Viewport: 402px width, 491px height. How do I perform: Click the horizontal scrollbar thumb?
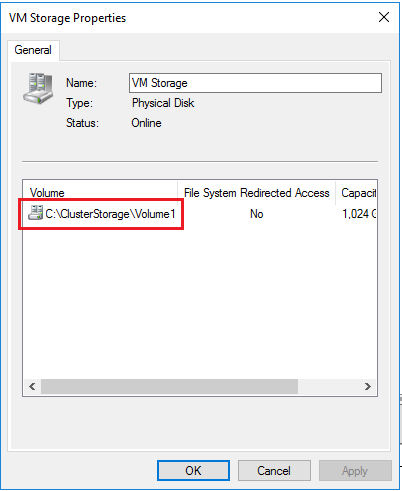point(169,386)
